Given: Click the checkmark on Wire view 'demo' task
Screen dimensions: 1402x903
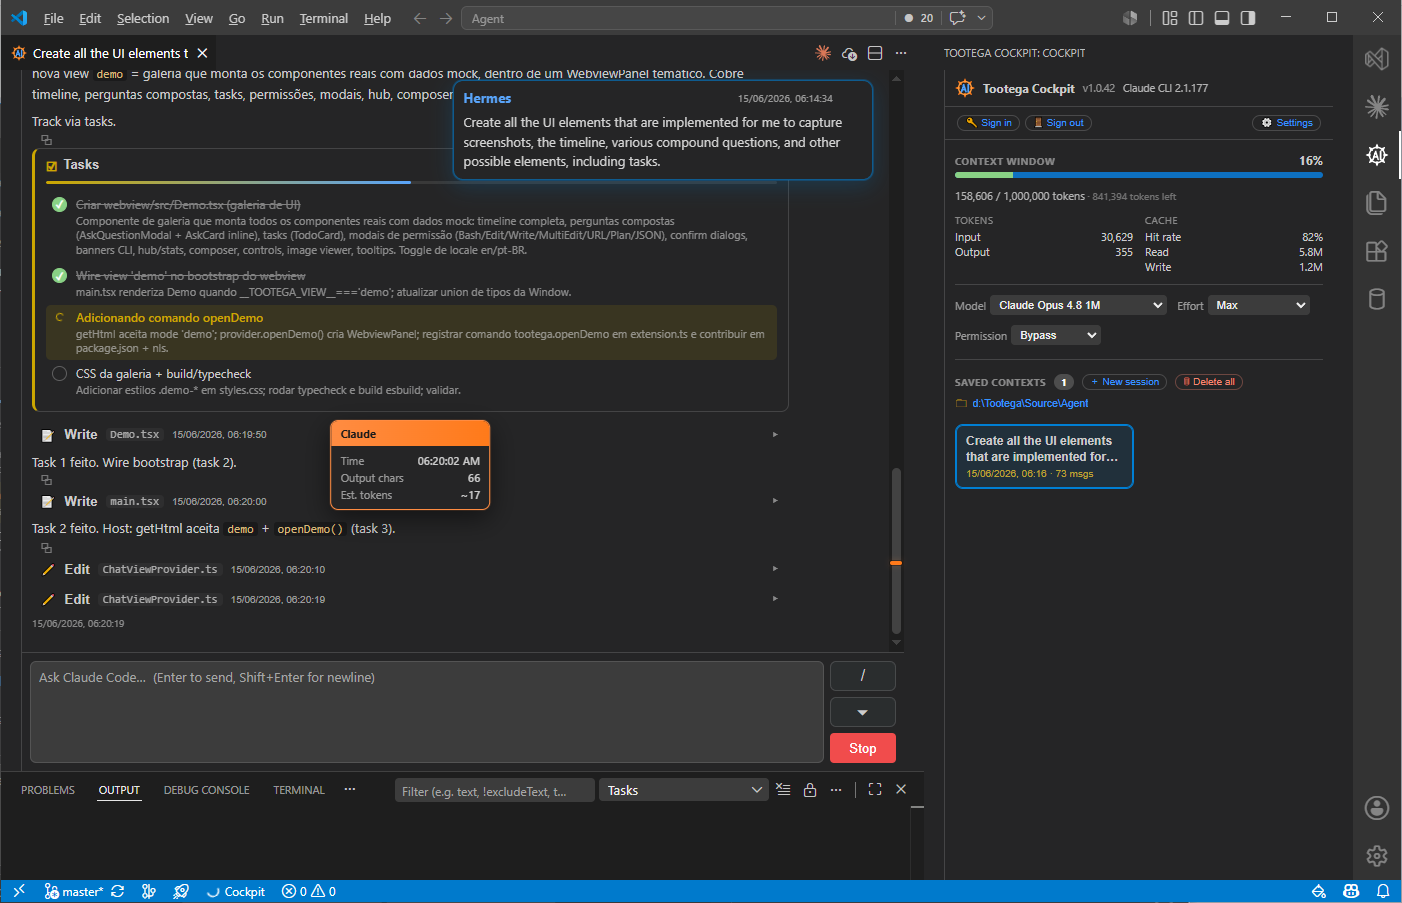Looking at the screenshot, I should pyautogui.click(x=59, y=276).
